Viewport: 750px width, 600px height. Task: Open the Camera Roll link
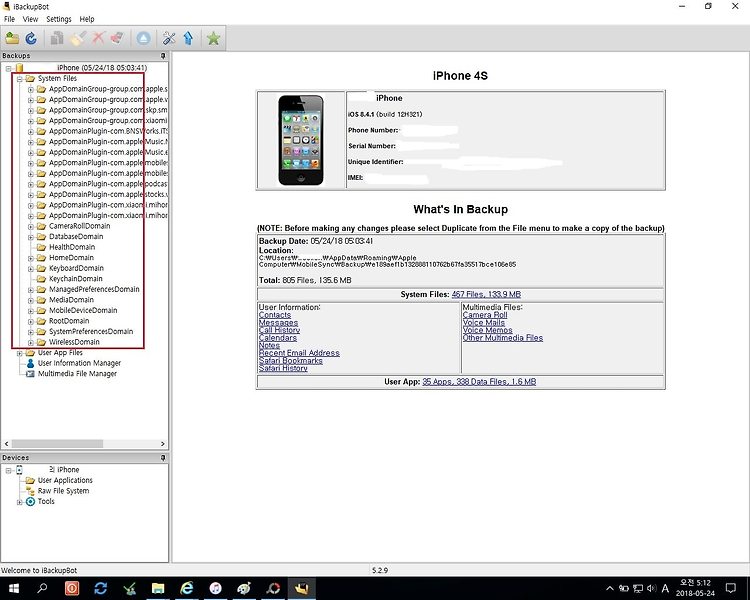pos(485,315)
